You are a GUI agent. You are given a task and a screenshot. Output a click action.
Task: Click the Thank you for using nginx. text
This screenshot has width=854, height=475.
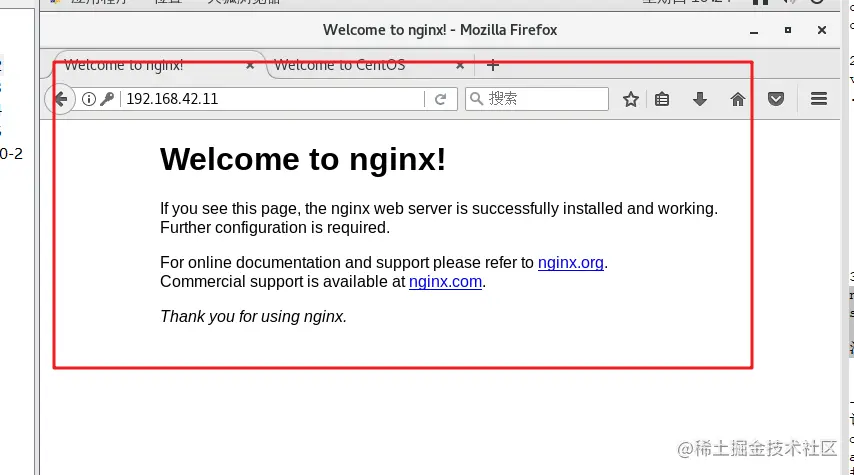point(253,316)
